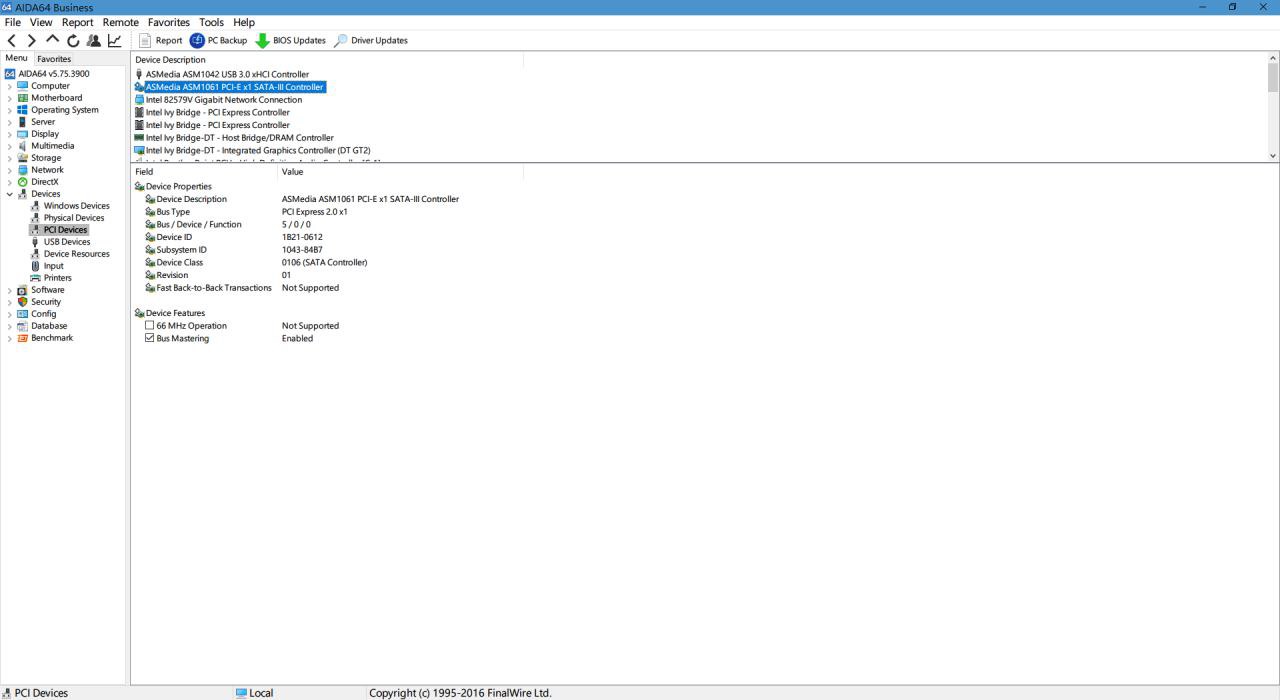Click the Subsystem ID value 1043-84B7

302,250
